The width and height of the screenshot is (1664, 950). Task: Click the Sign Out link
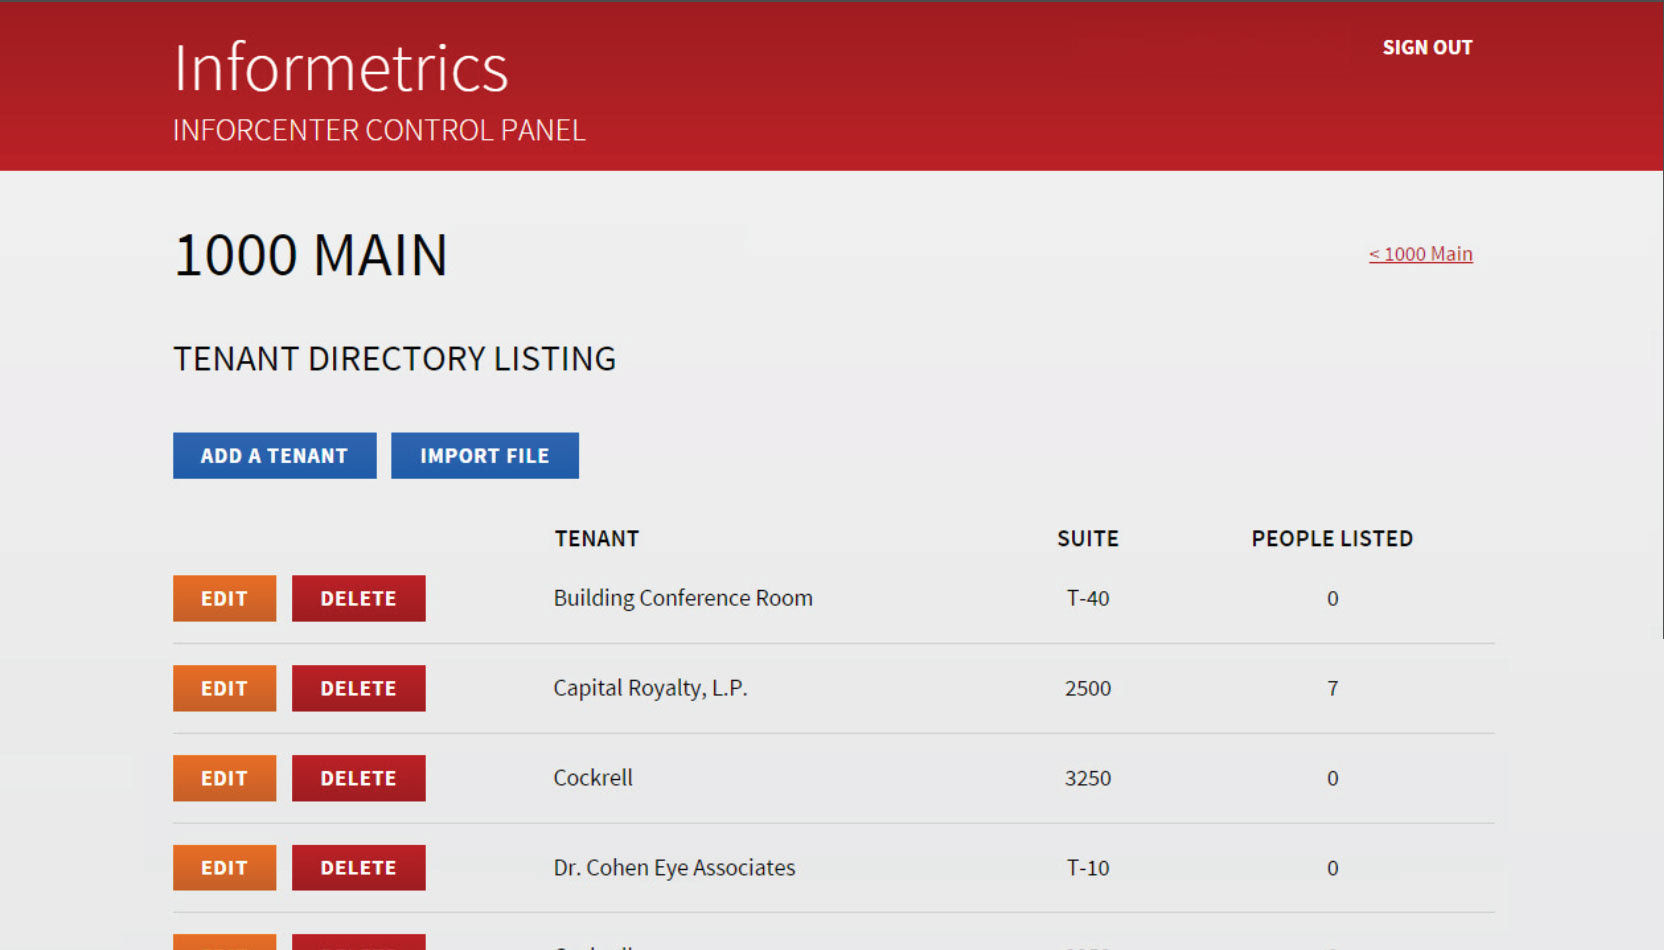[x=1427, y=47]
